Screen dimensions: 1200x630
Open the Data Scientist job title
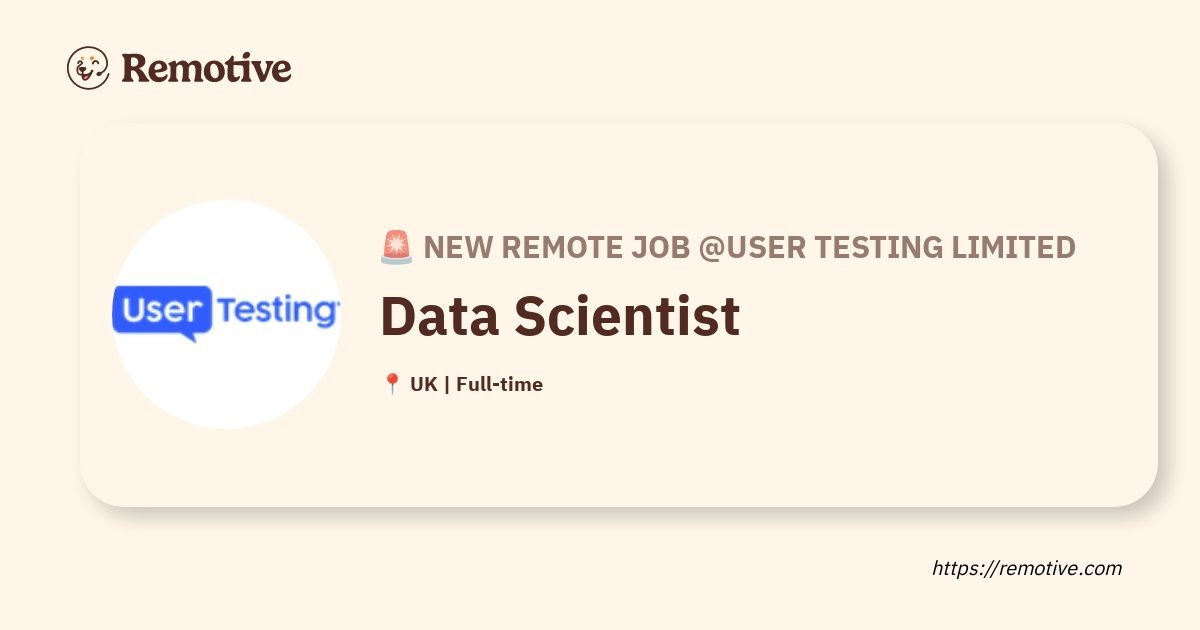[560, 316]
